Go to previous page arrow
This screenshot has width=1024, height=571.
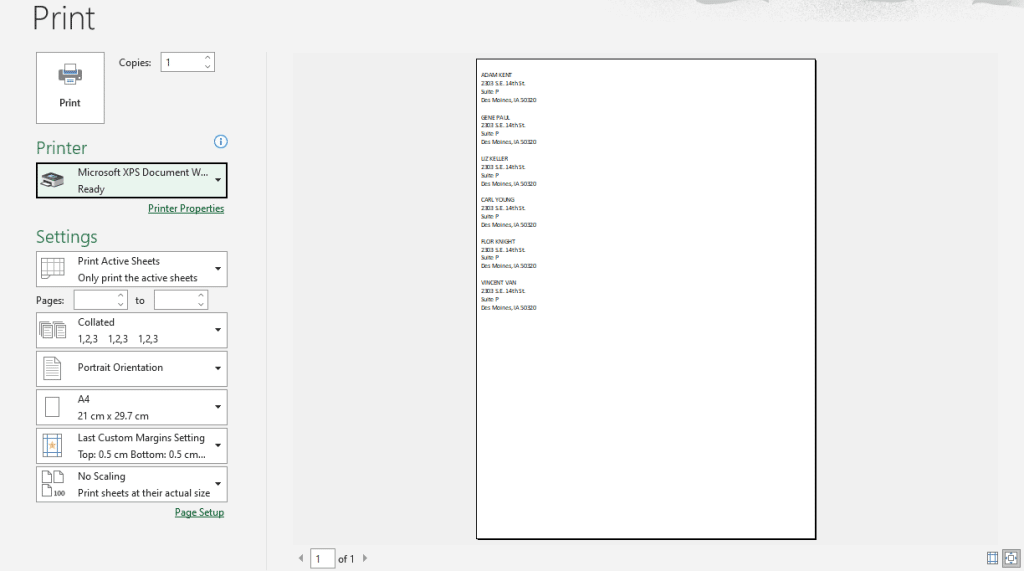point(301,559)
